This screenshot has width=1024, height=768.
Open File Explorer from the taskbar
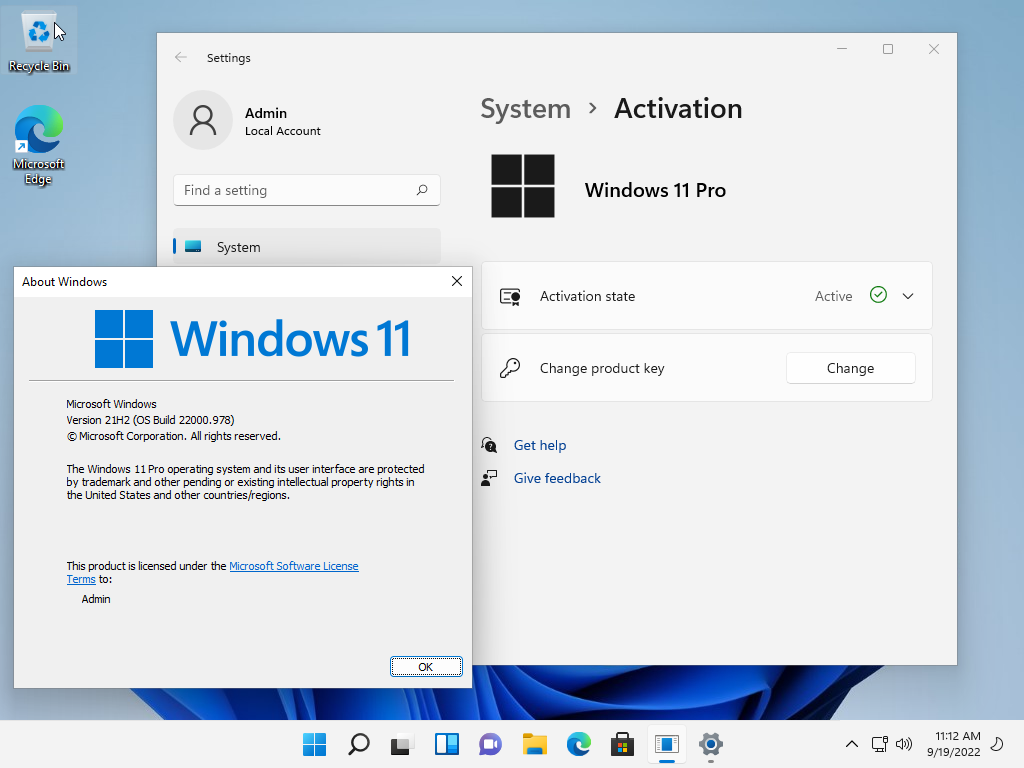click(534, 744)
